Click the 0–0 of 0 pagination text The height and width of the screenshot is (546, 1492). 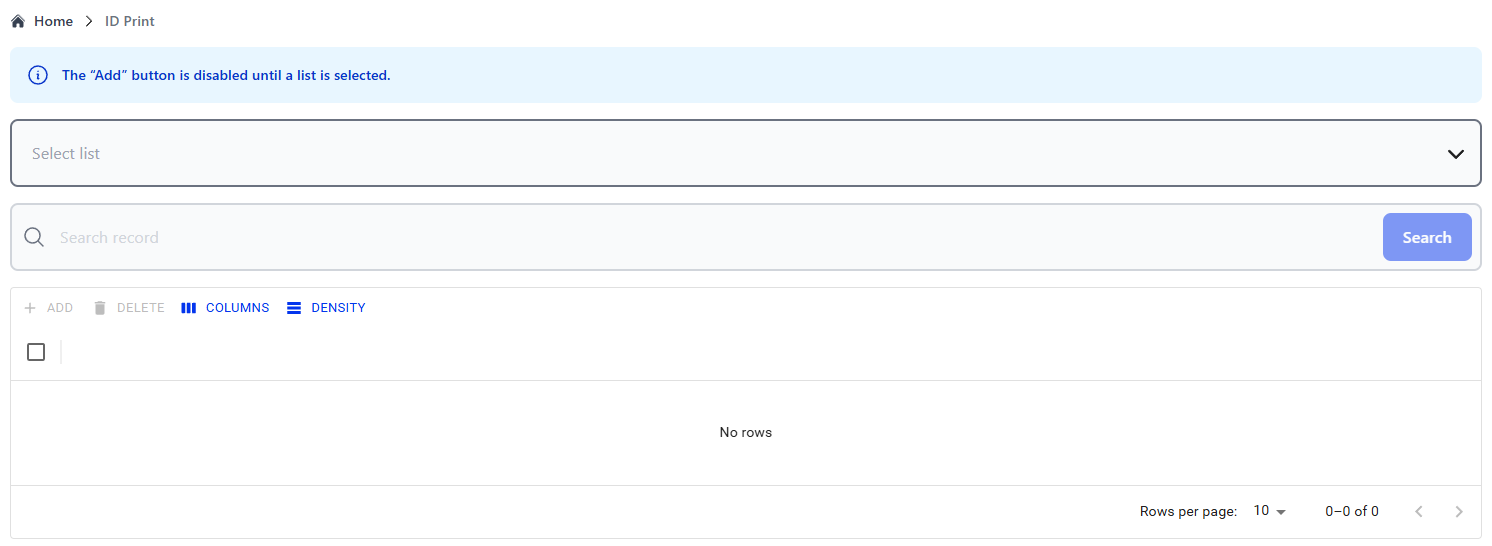click(1352, 511)
